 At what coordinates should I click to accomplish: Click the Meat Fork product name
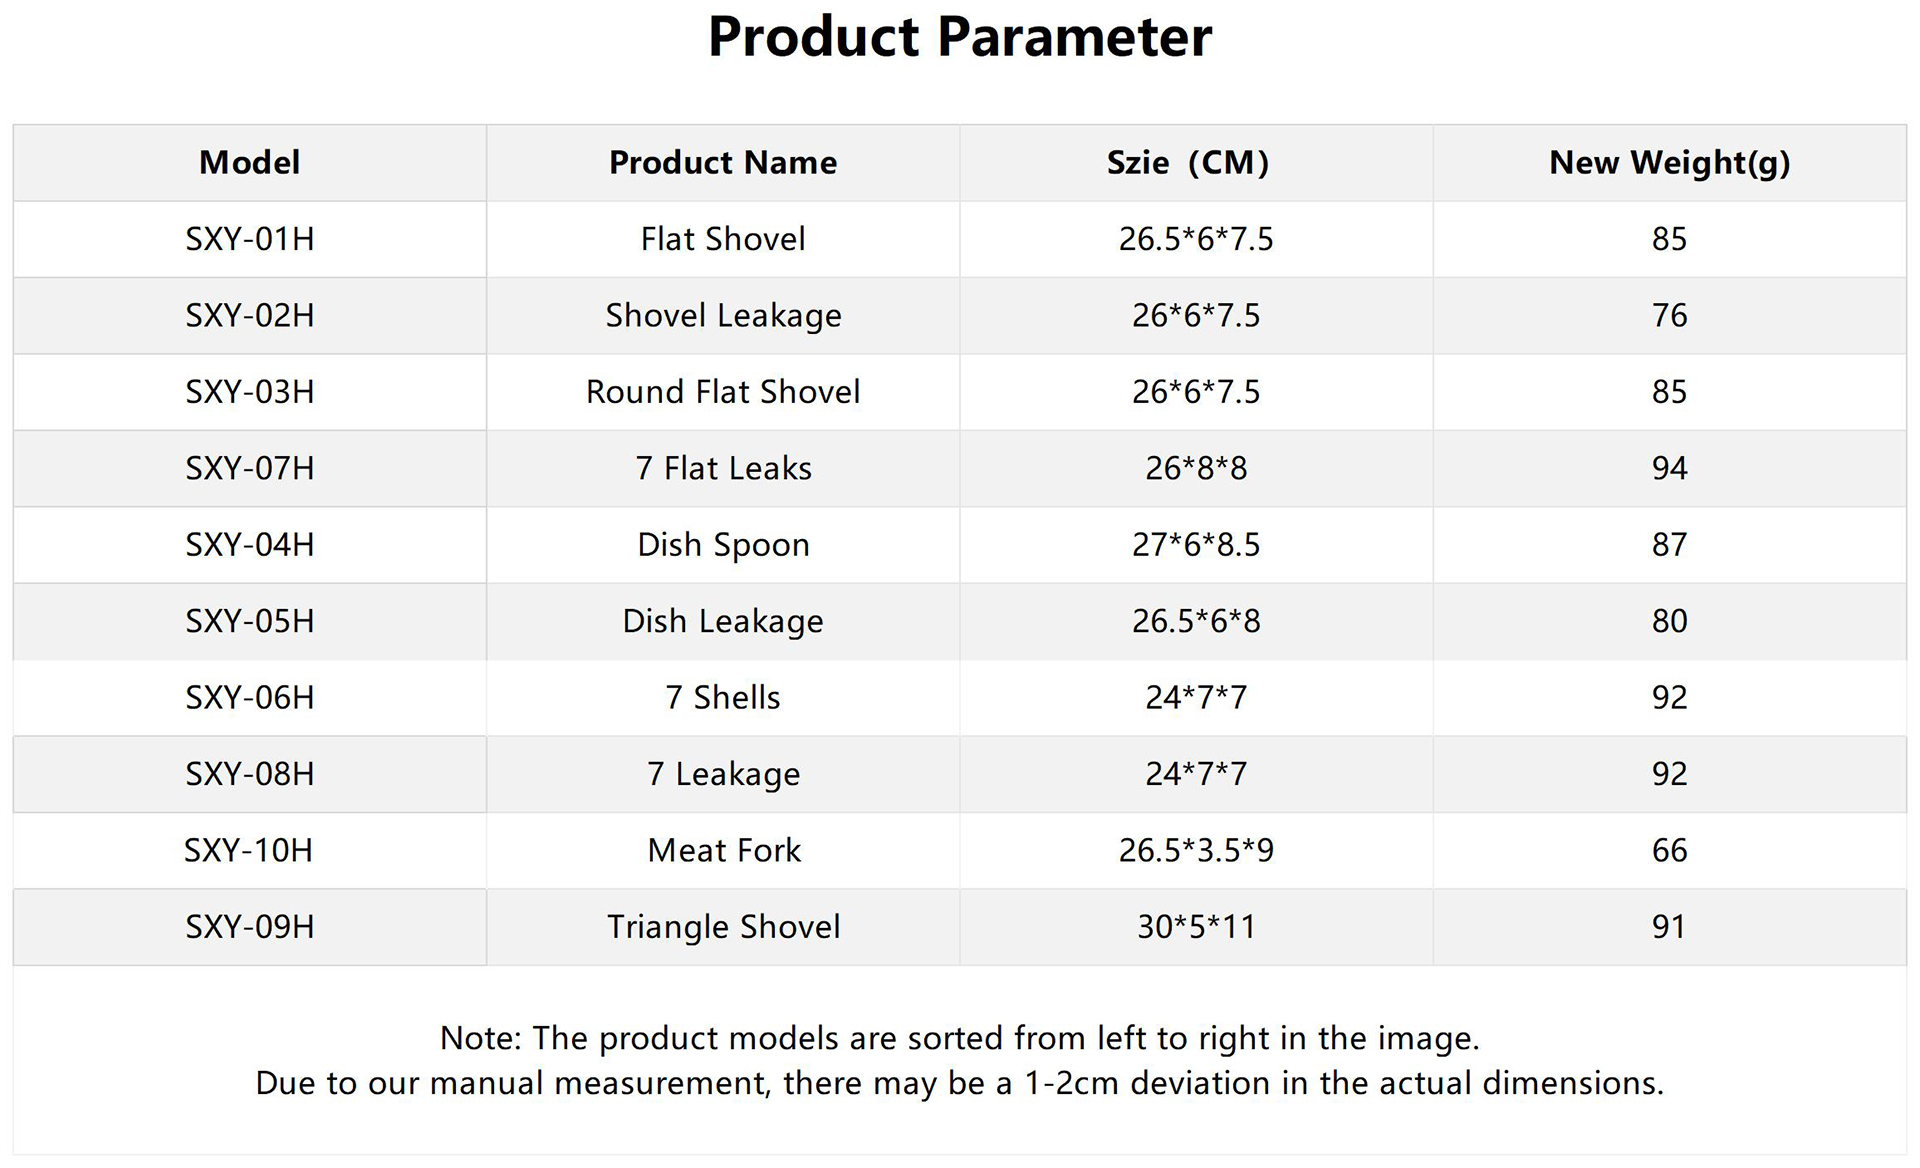point(723,850)
